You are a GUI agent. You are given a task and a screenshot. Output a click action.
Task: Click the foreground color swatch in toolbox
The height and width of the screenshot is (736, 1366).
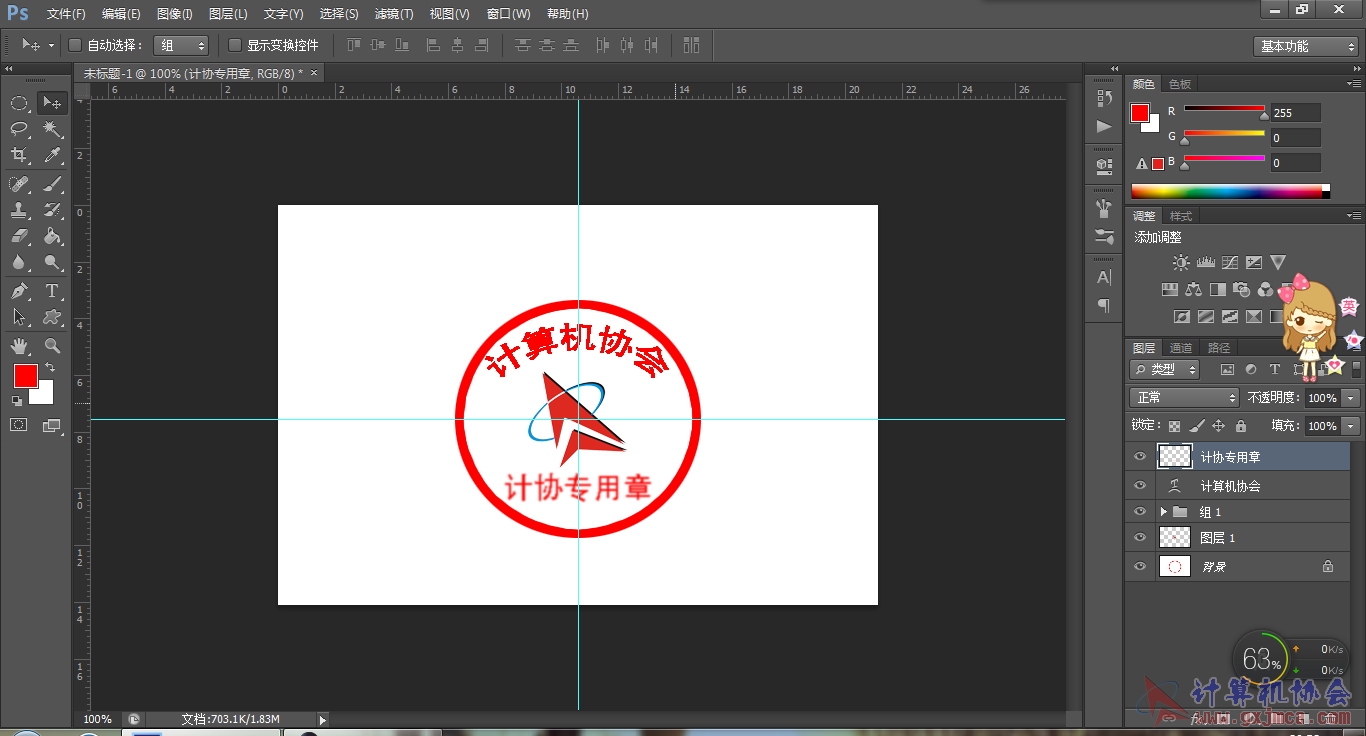[x=25, y=376]
